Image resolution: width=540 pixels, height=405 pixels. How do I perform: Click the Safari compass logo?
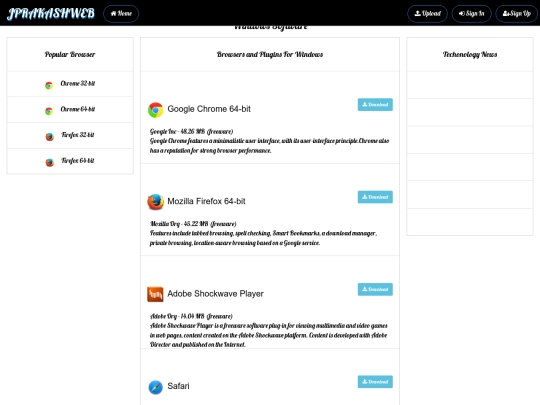(x=155, y=387)
